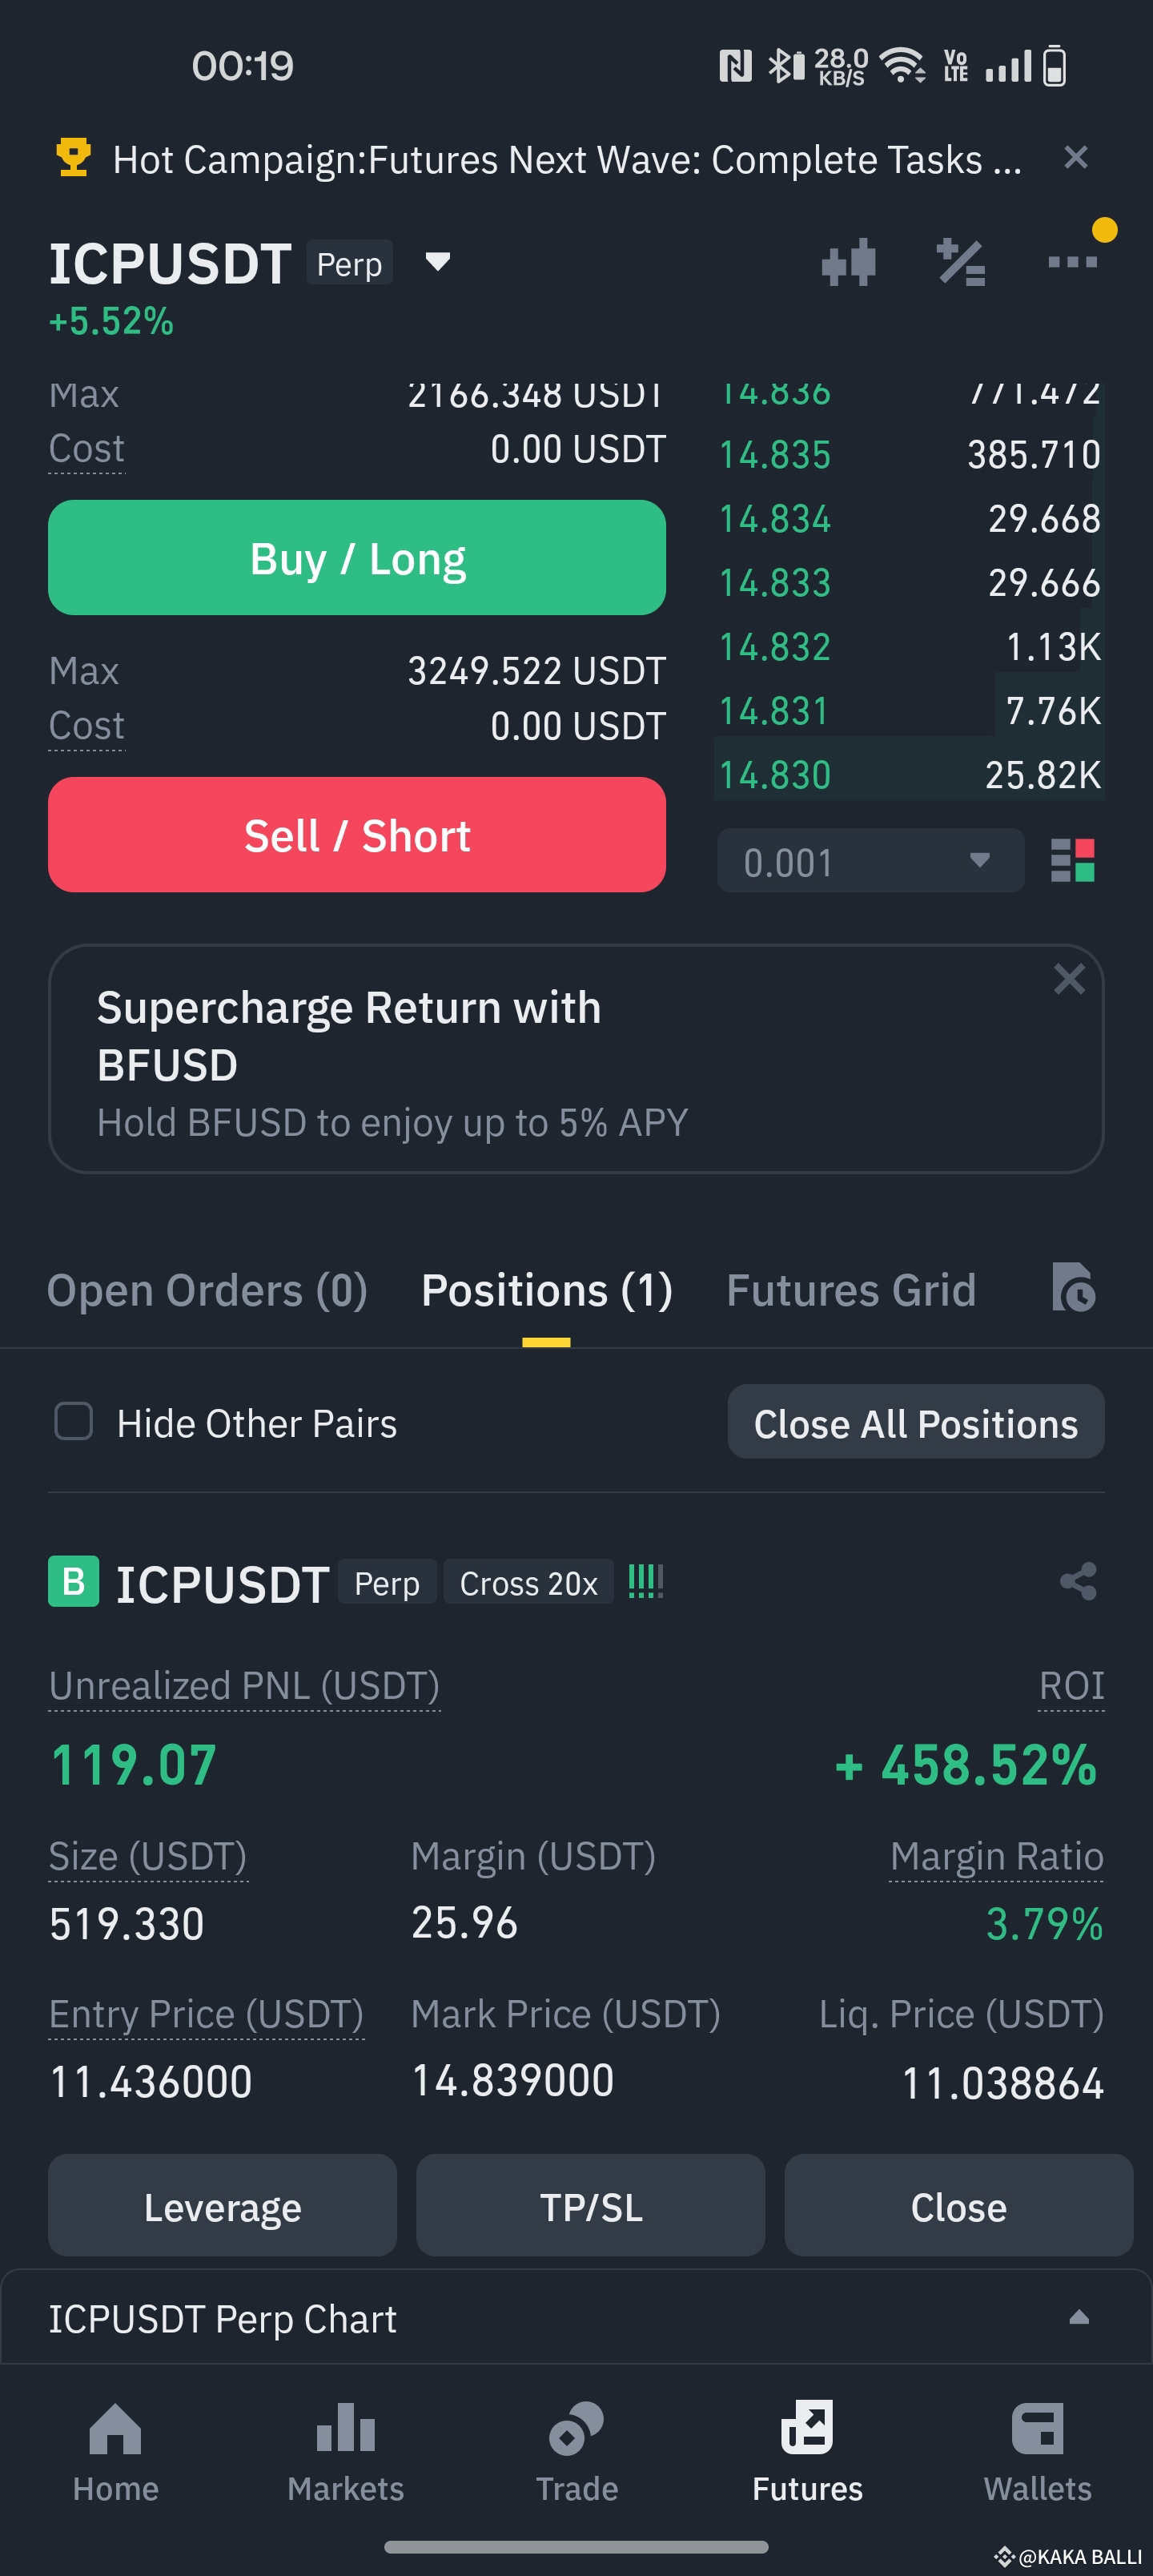Open the ICPUSDT pair selector dropdown
1153x2576 pixels.
pos(437,262)
